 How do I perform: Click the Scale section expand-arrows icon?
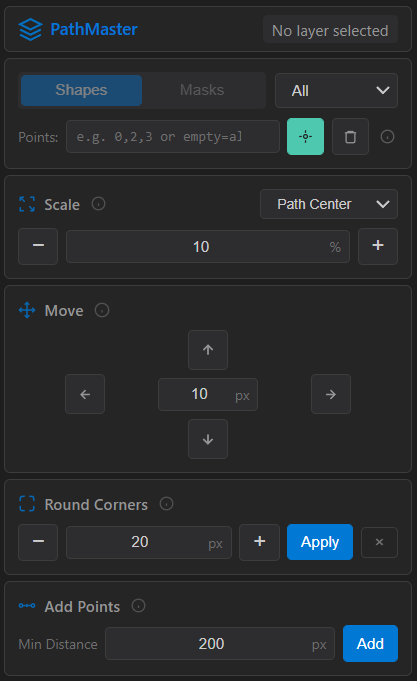(27, 204)
